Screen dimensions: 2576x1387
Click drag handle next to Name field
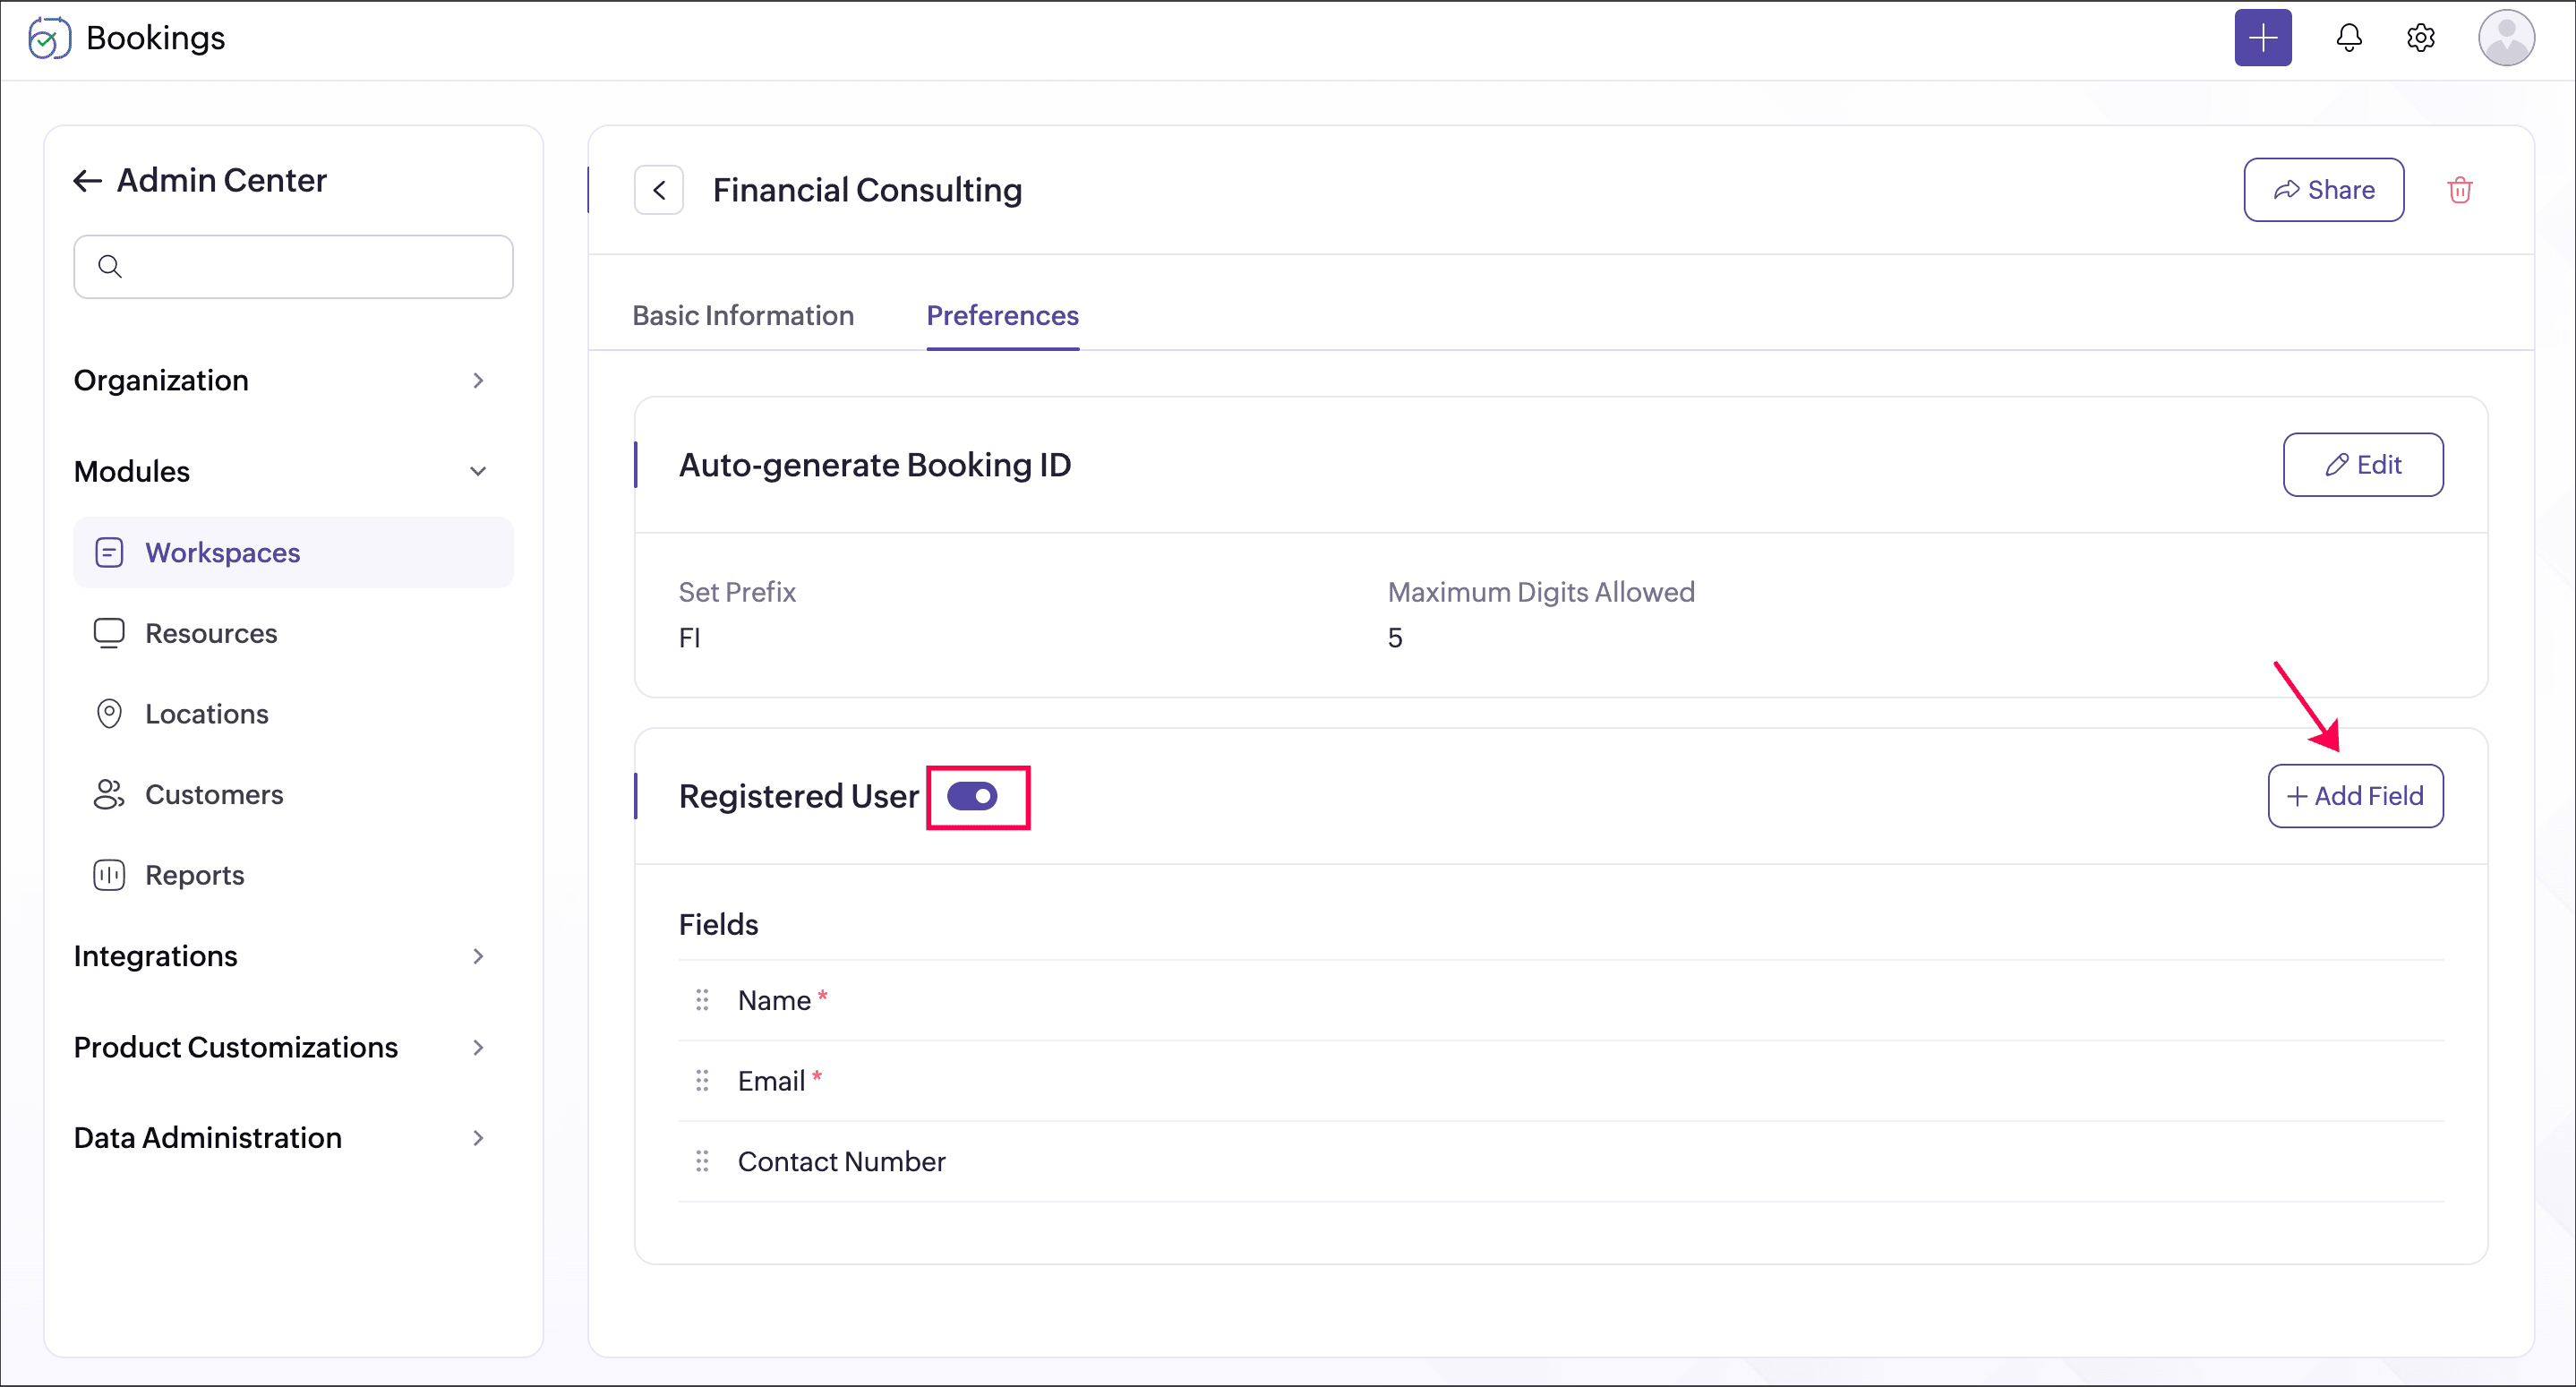702,1000
